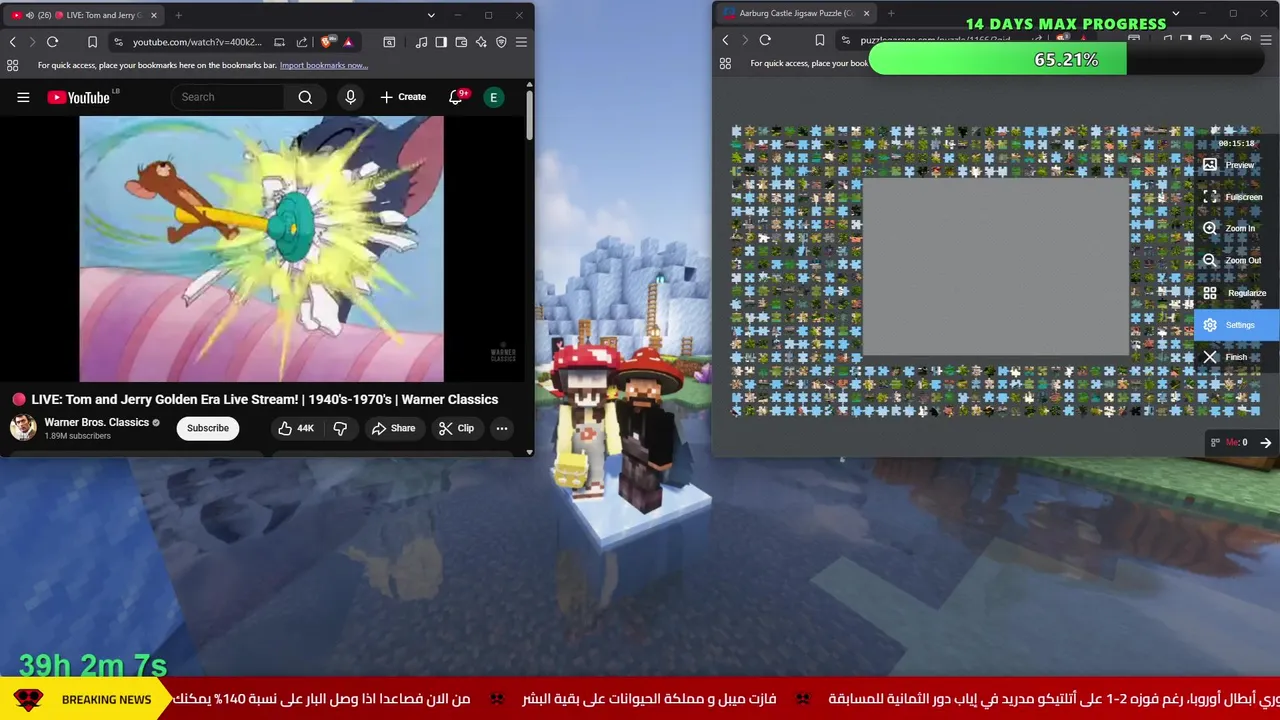This screenshot has width=1280, height=720.
Task: Share the Tom and Jerry live stream
Action: coord(393,428)
